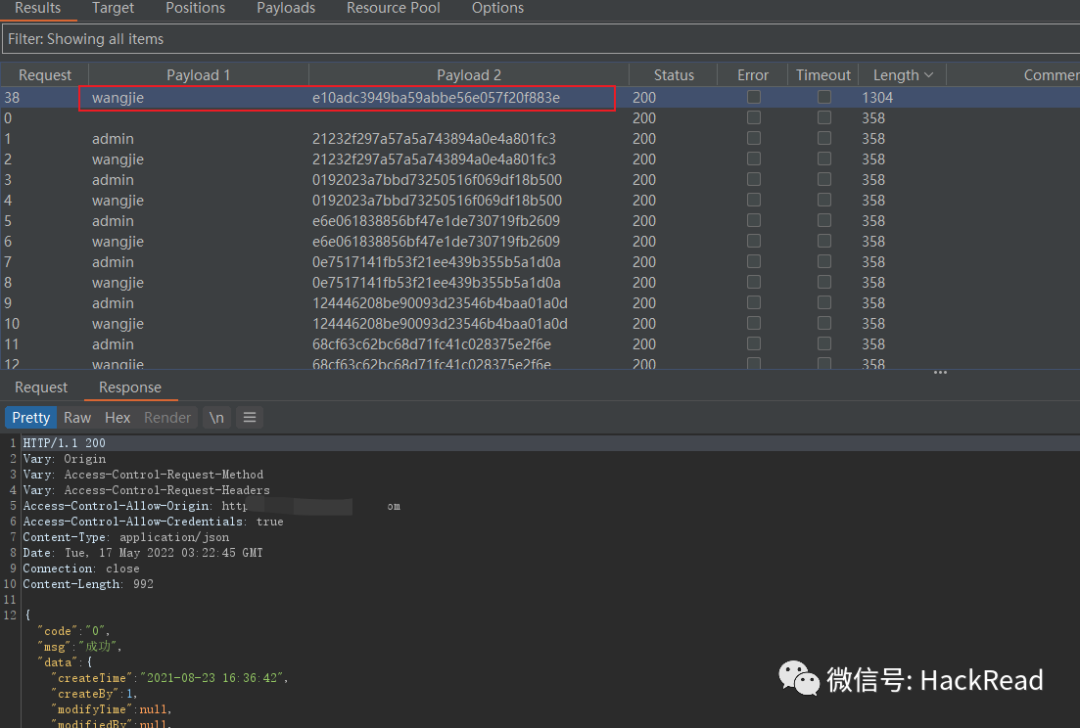Viewport: 1080px width, 728px height.
Task: Sort by the Length column arrow
Action: (x=929, y=75)
